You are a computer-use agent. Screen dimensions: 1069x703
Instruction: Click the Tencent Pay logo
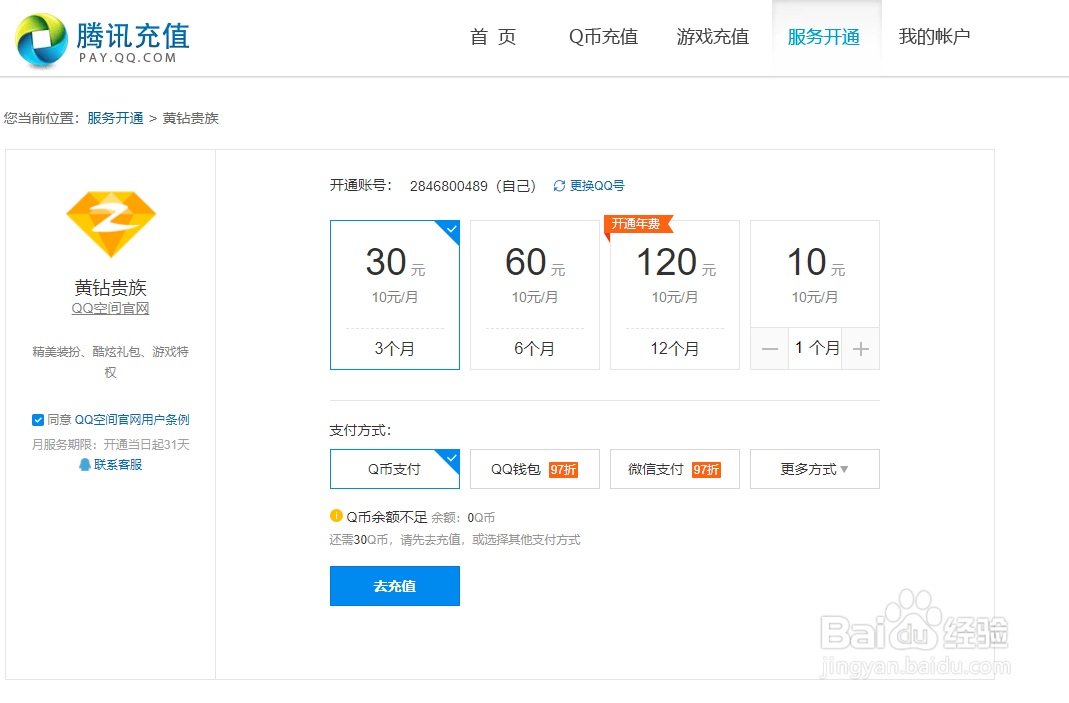[x=102, y=40]
